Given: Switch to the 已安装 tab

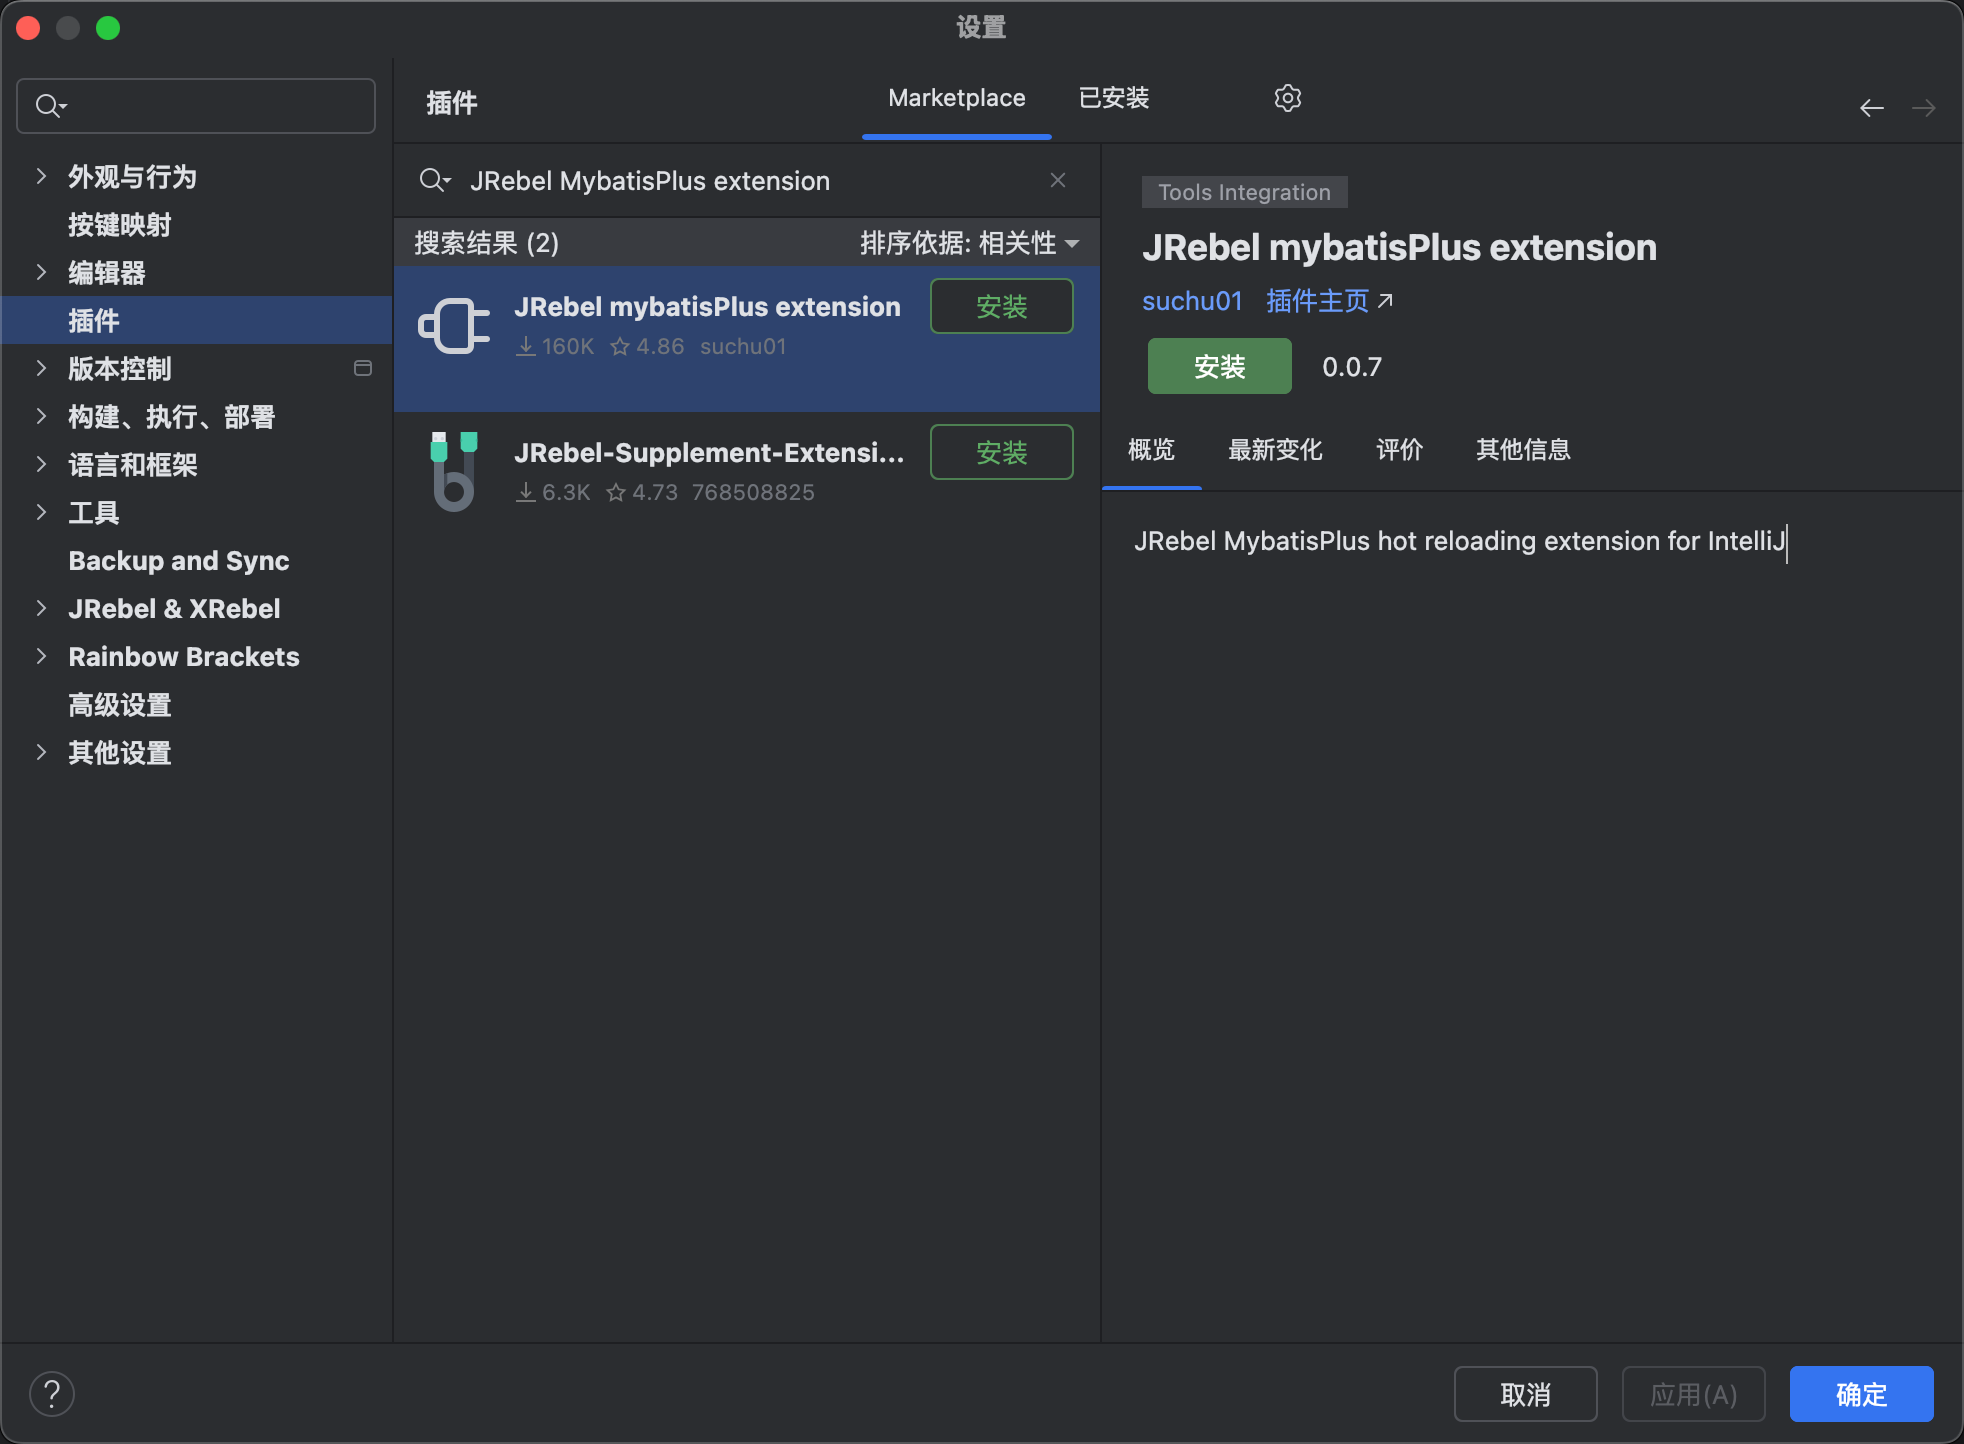Looking at the screenshot, I should tap(1113, 98).
